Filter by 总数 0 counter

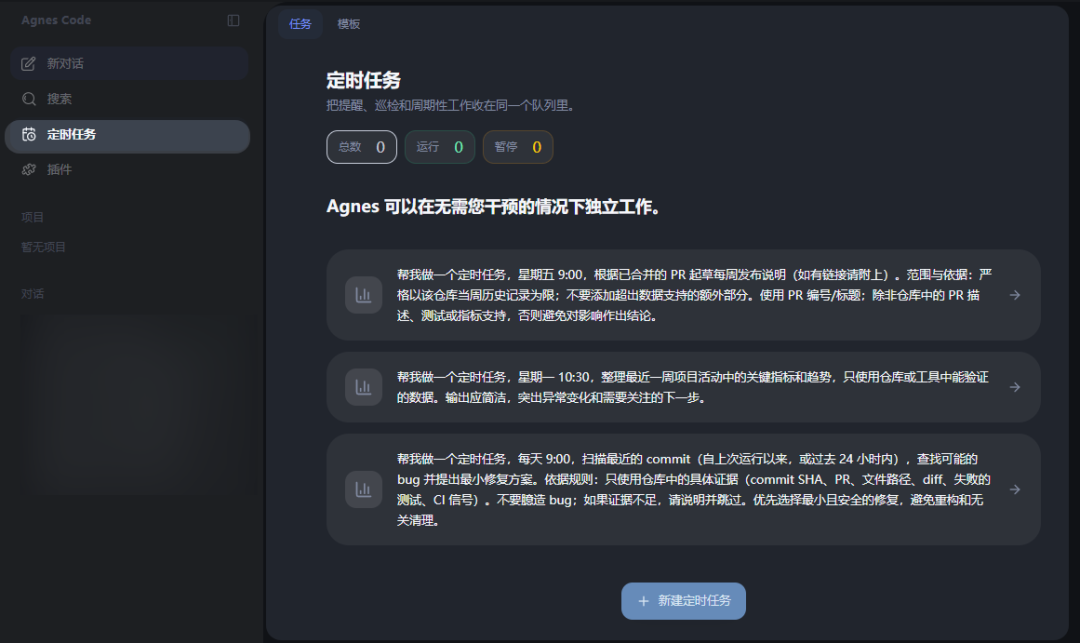point(362,147)
